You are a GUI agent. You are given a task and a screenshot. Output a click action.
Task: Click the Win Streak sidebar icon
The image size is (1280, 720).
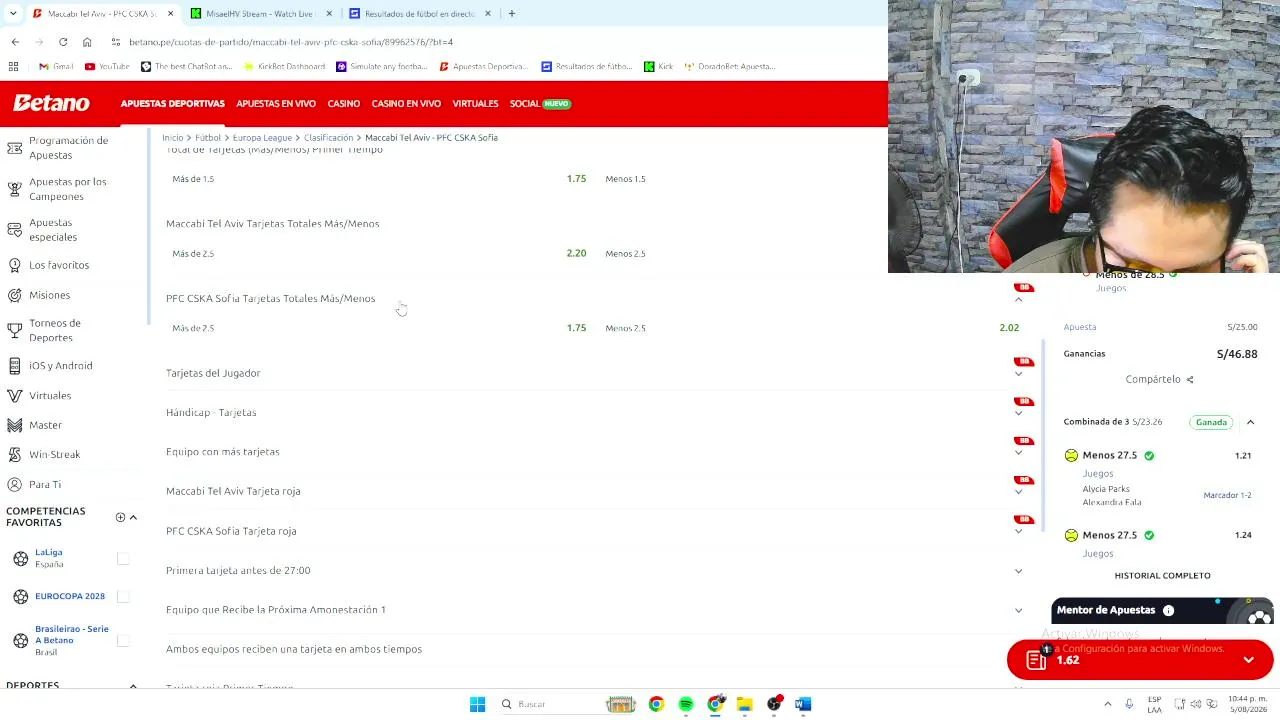(14, 454)
